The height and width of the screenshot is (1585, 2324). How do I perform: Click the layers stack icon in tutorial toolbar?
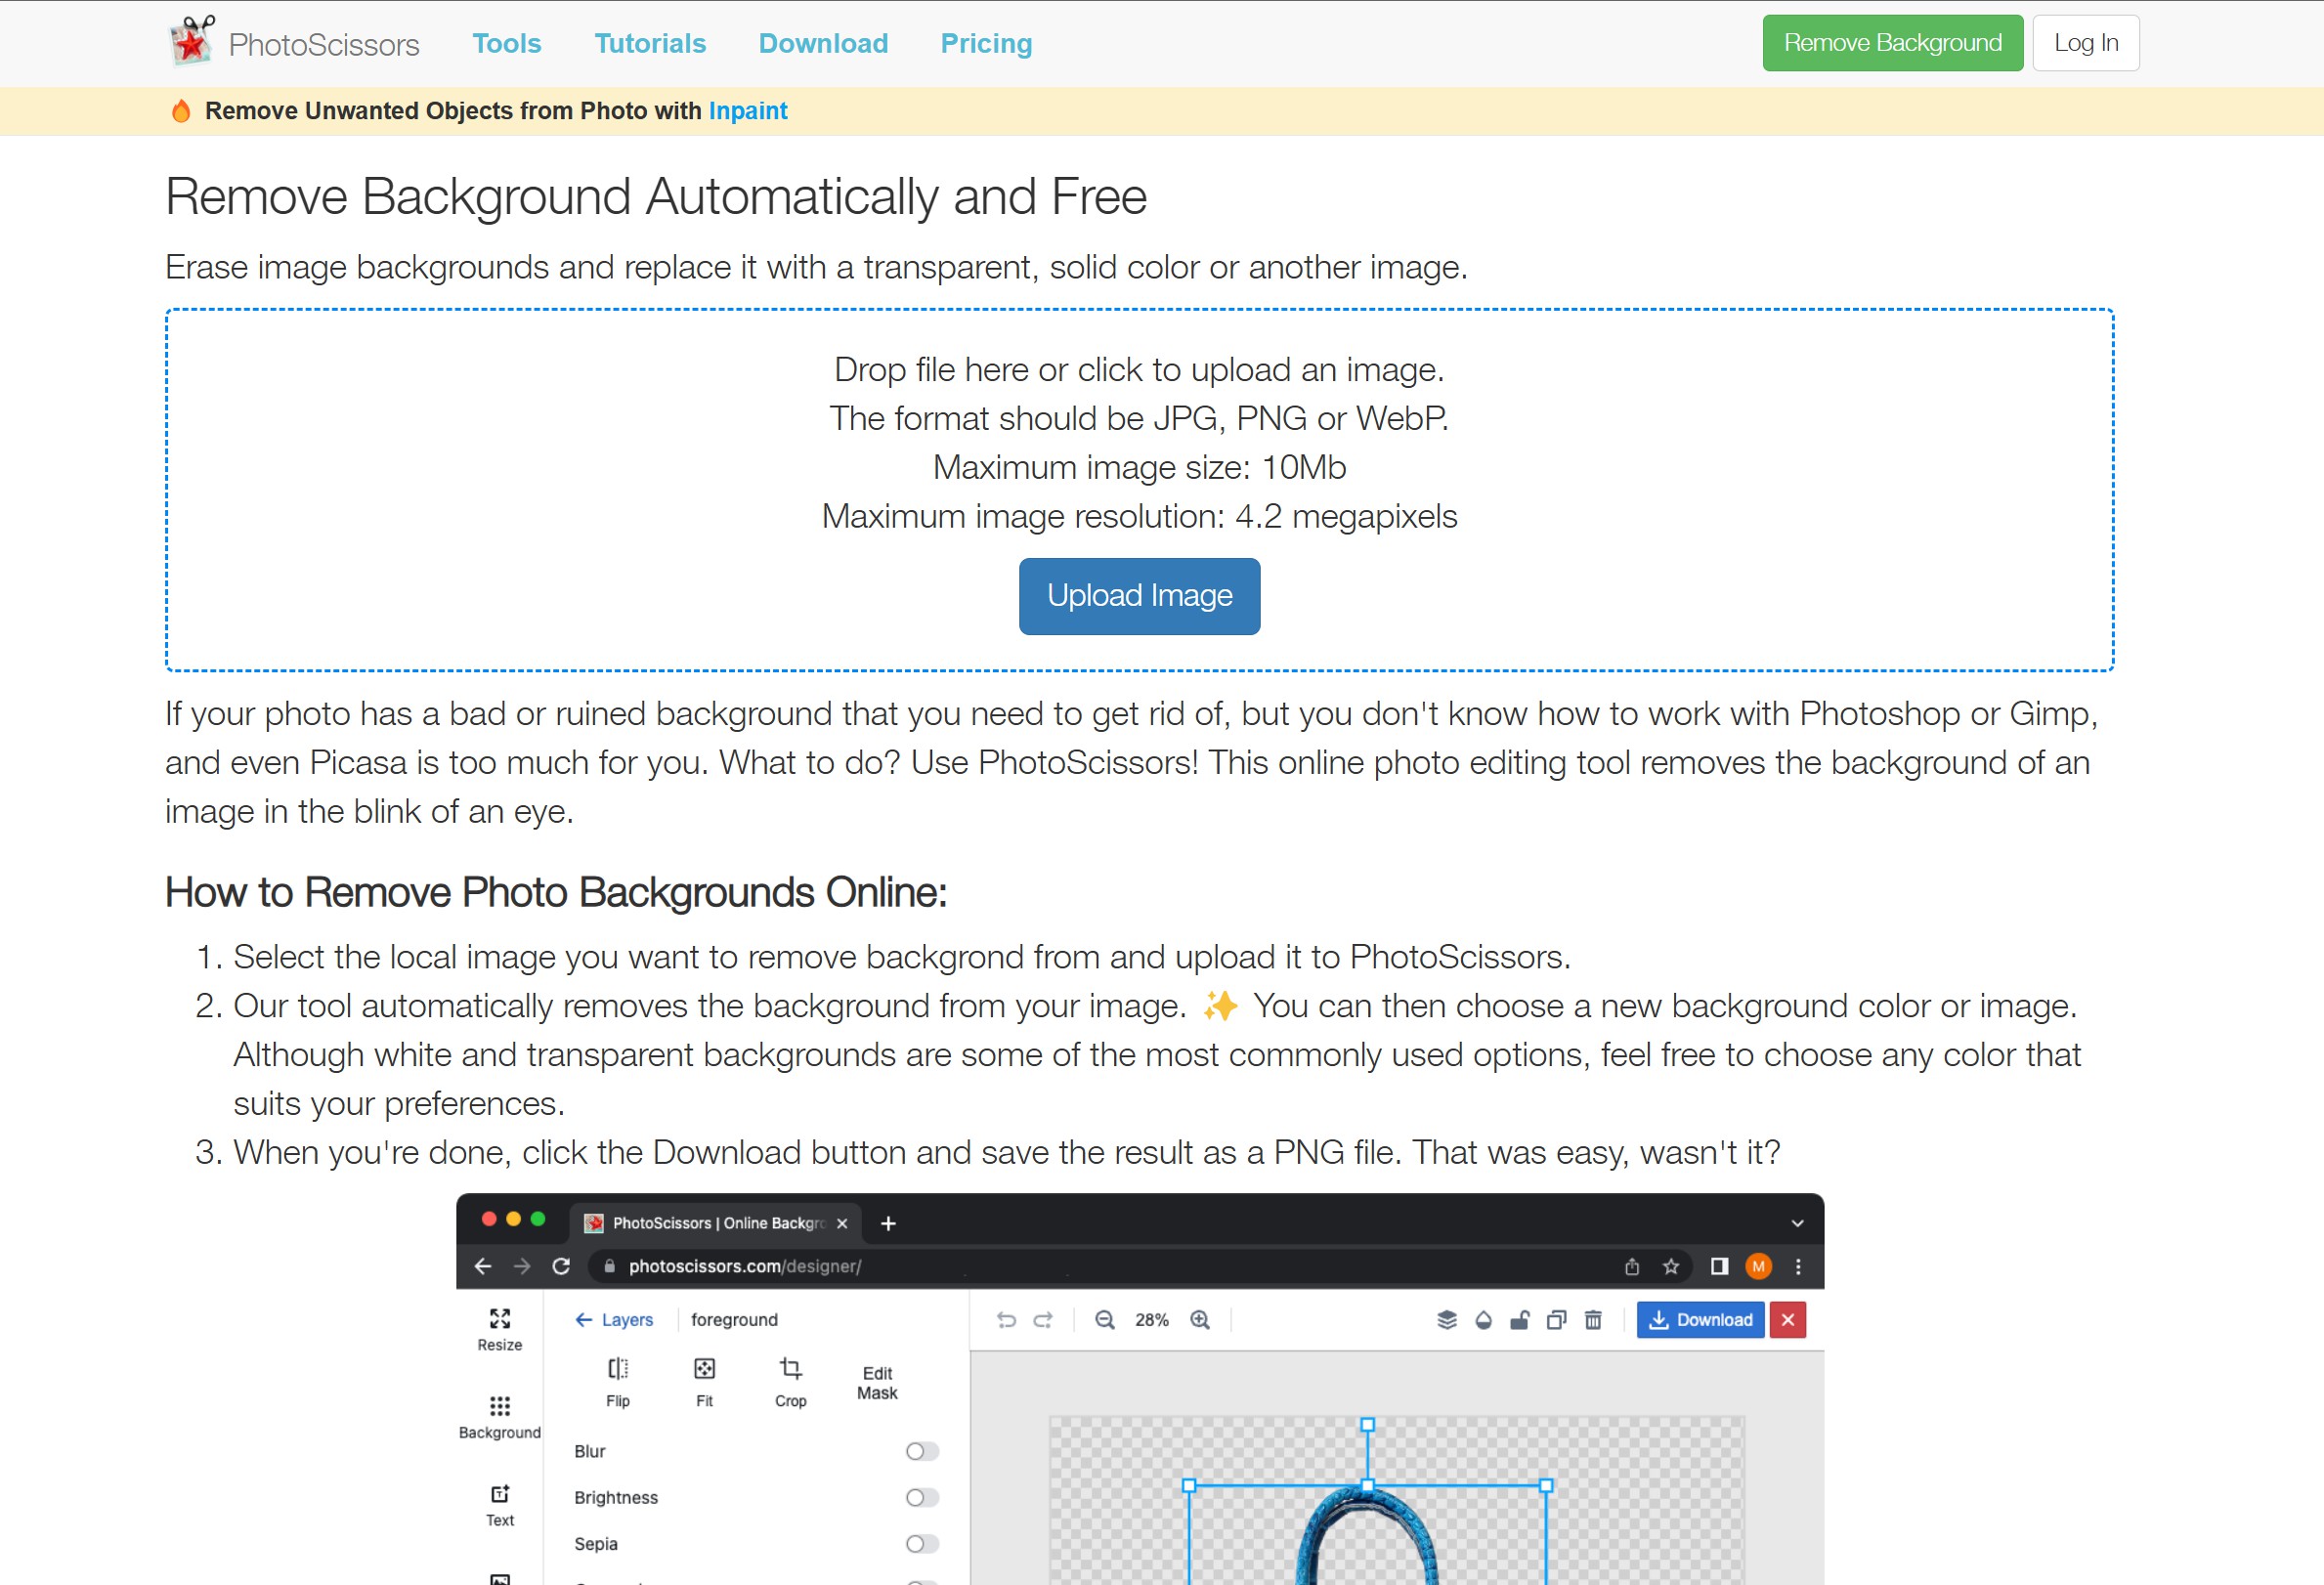click(1446, 1320)
